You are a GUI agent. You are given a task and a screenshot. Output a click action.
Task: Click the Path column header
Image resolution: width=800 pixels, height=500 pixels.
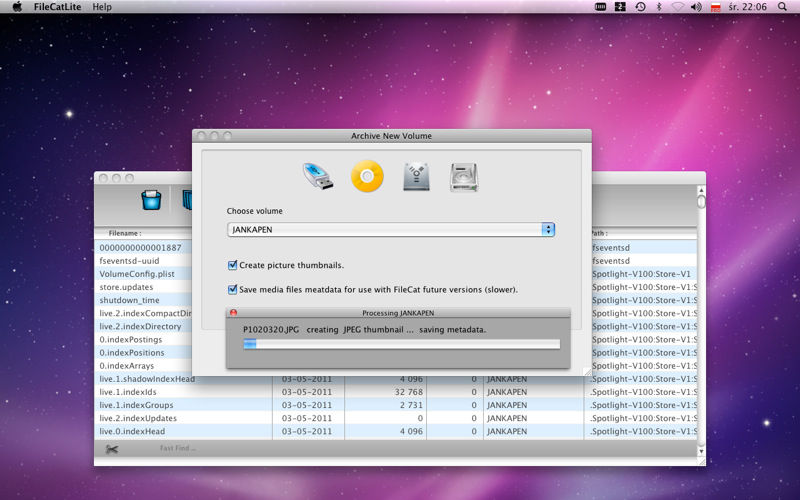coord(599,233)
